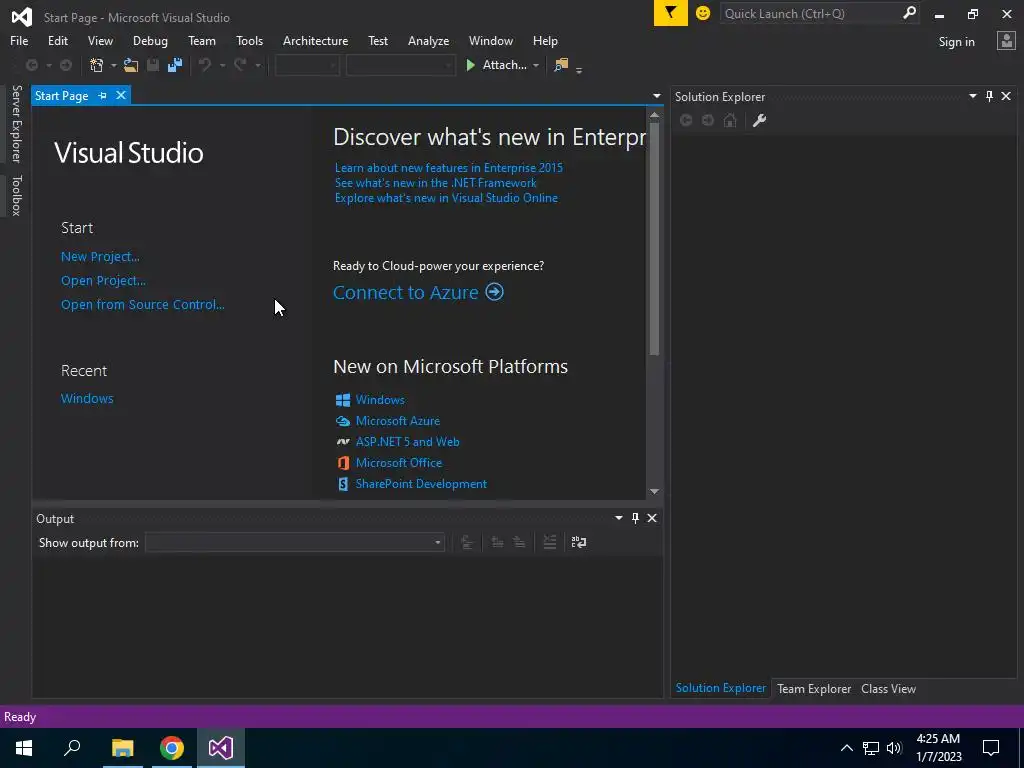
Task: Click the single Save disk toolbar icon
Action: coord(153,65)
